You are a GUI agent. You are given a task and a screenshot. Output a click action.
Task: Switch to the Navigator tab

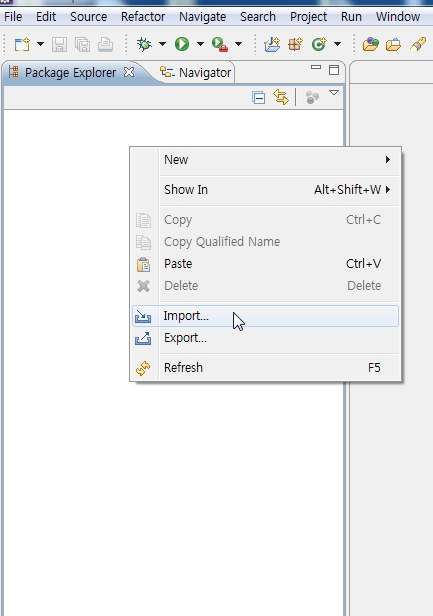pos(196,72)
